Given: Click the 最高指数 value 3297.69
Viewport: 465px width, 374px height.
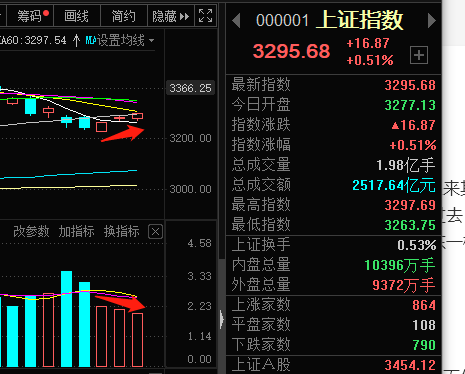Looking at the screenshot, I should 410,205.
